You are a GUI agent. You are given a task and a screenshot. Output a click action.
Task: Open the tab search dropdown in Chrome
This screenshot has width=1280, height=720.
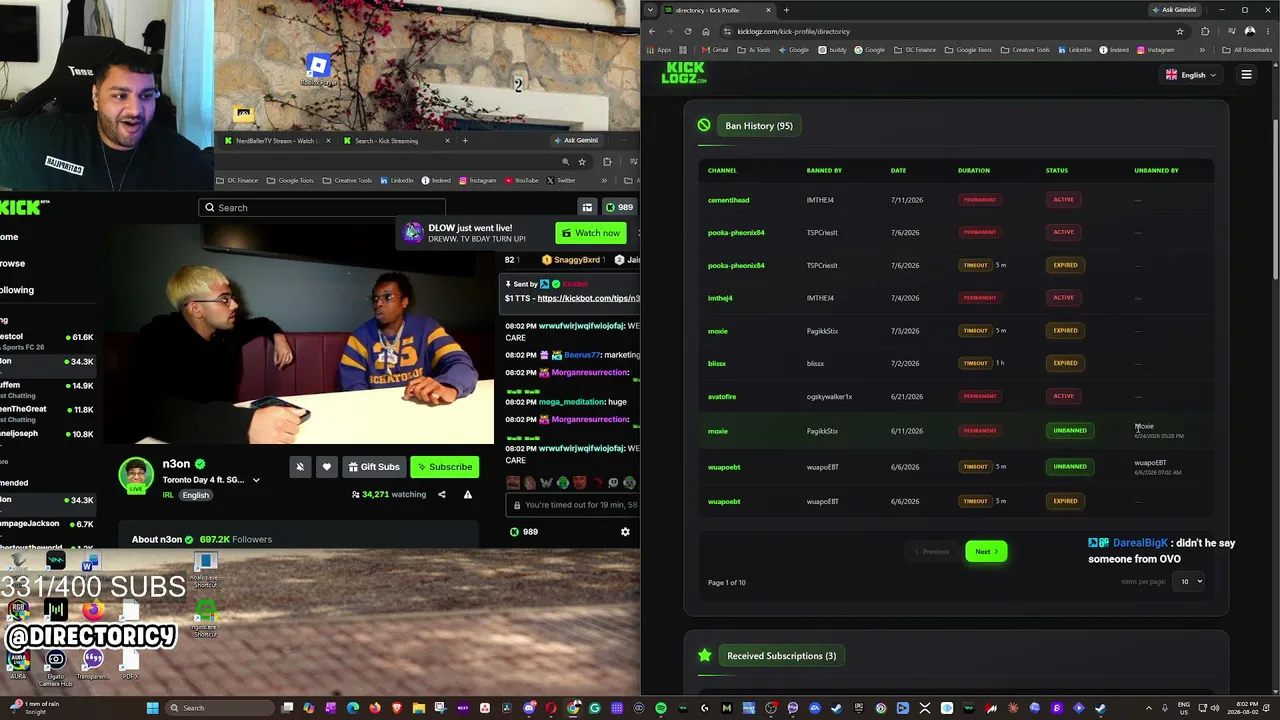651,10
